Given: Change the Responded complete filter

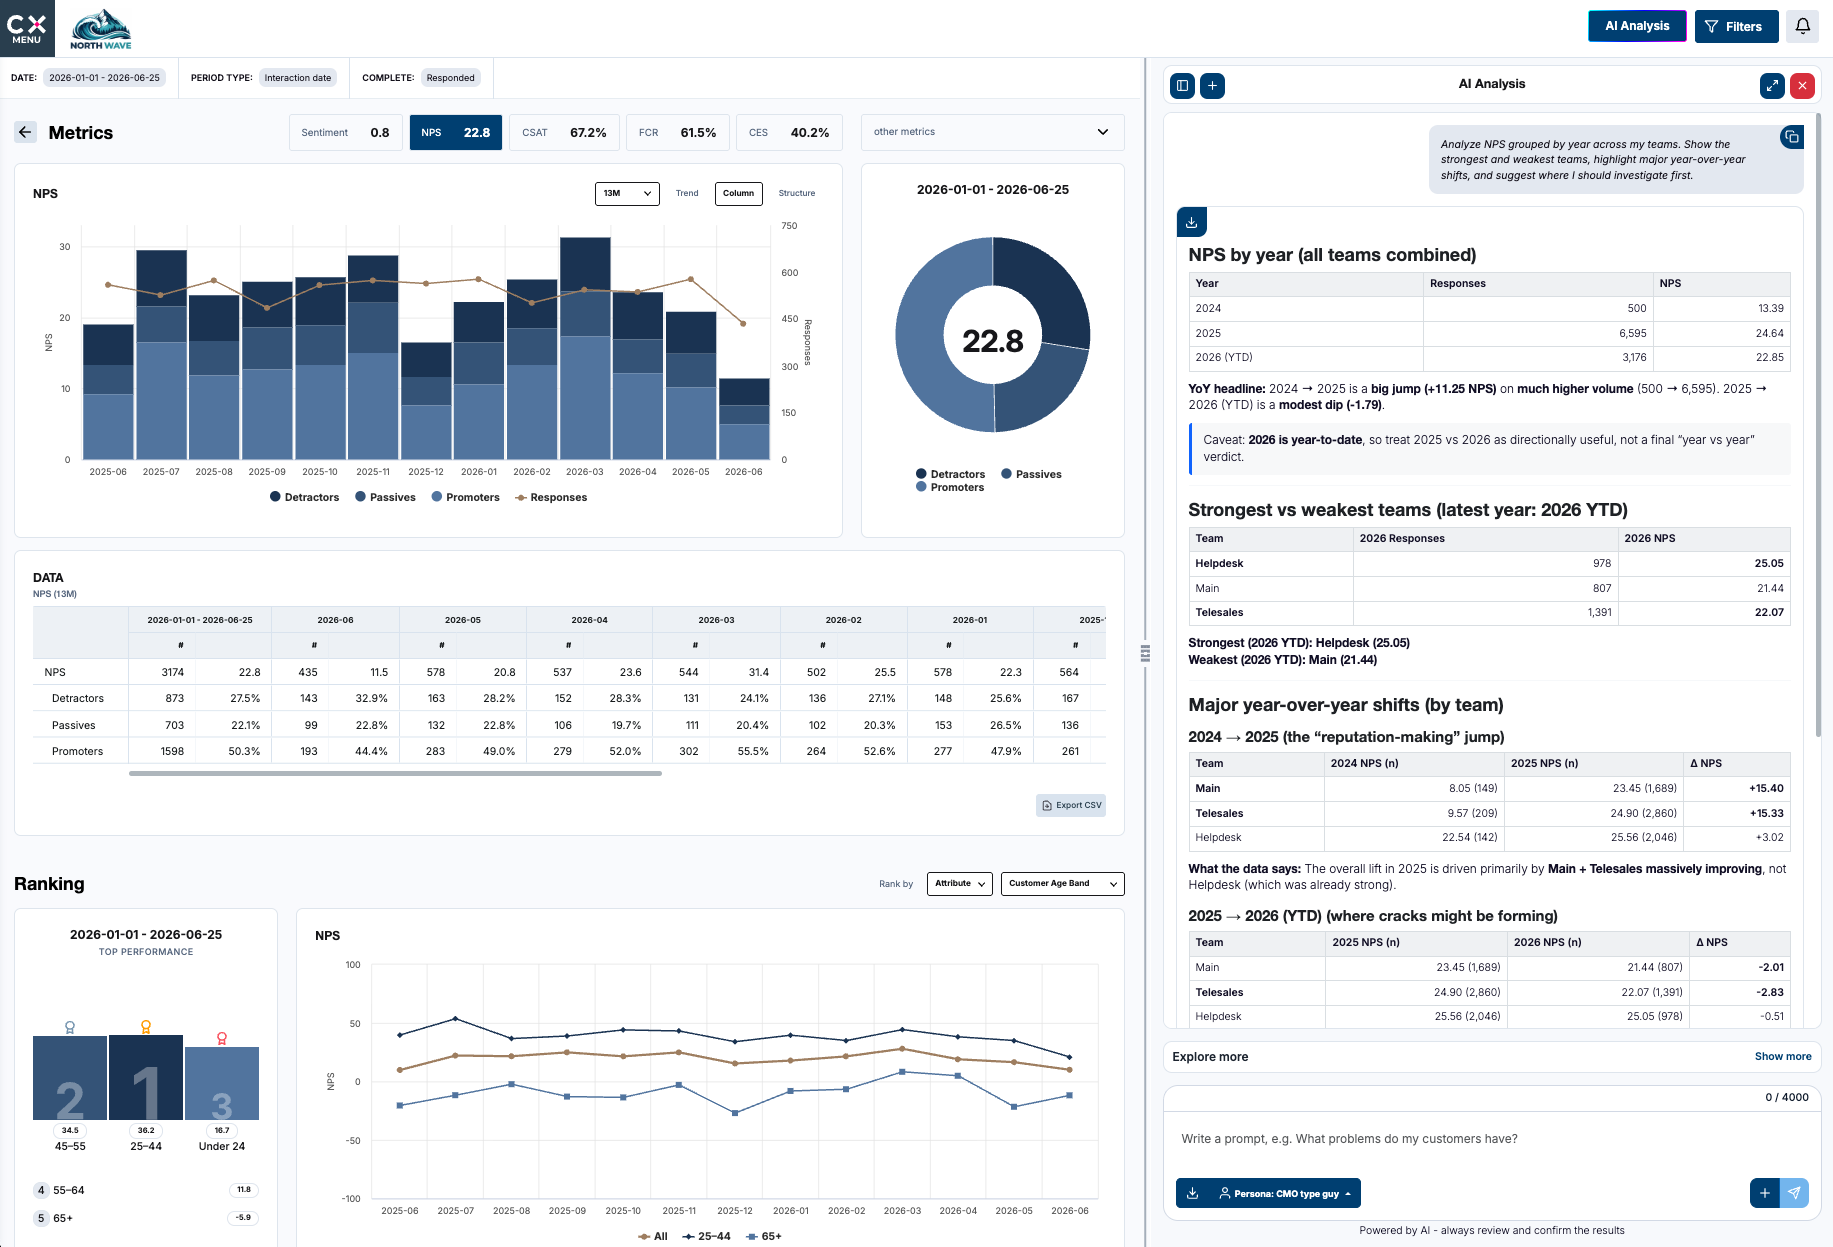Looking at the screenshot, I should coord(450,78).
